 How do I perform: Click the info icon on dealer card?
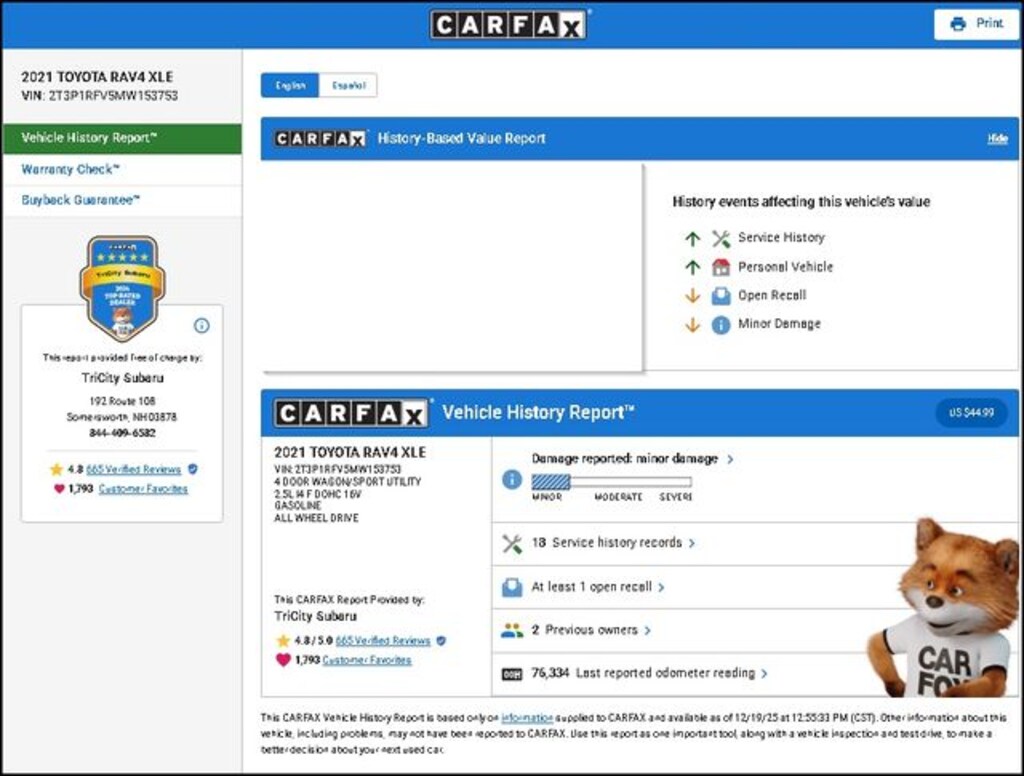201,325
